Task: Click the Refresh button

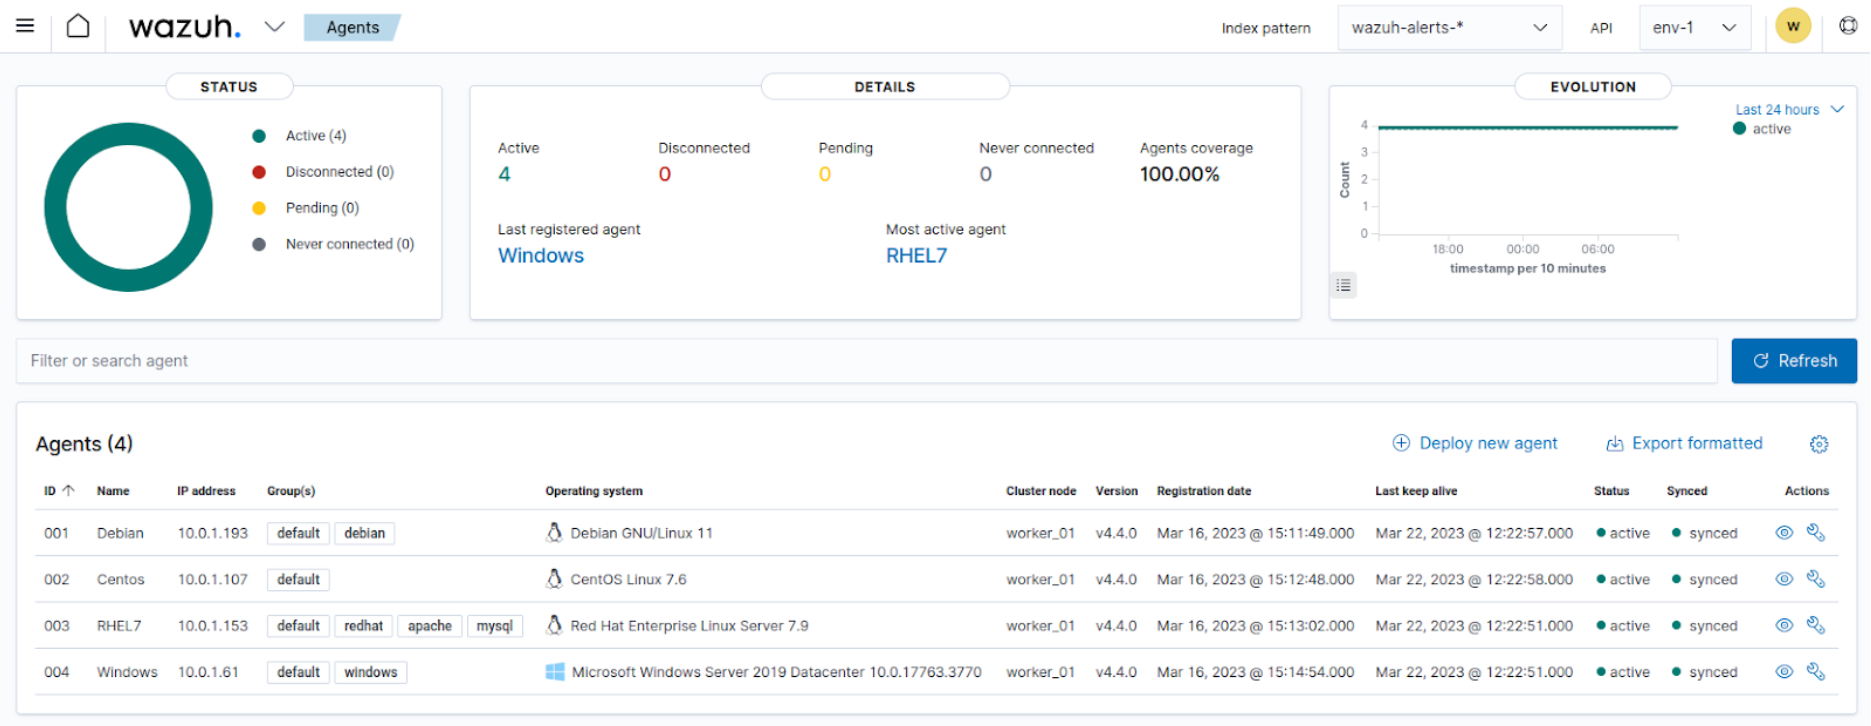Action: (x=1794, y=361)
